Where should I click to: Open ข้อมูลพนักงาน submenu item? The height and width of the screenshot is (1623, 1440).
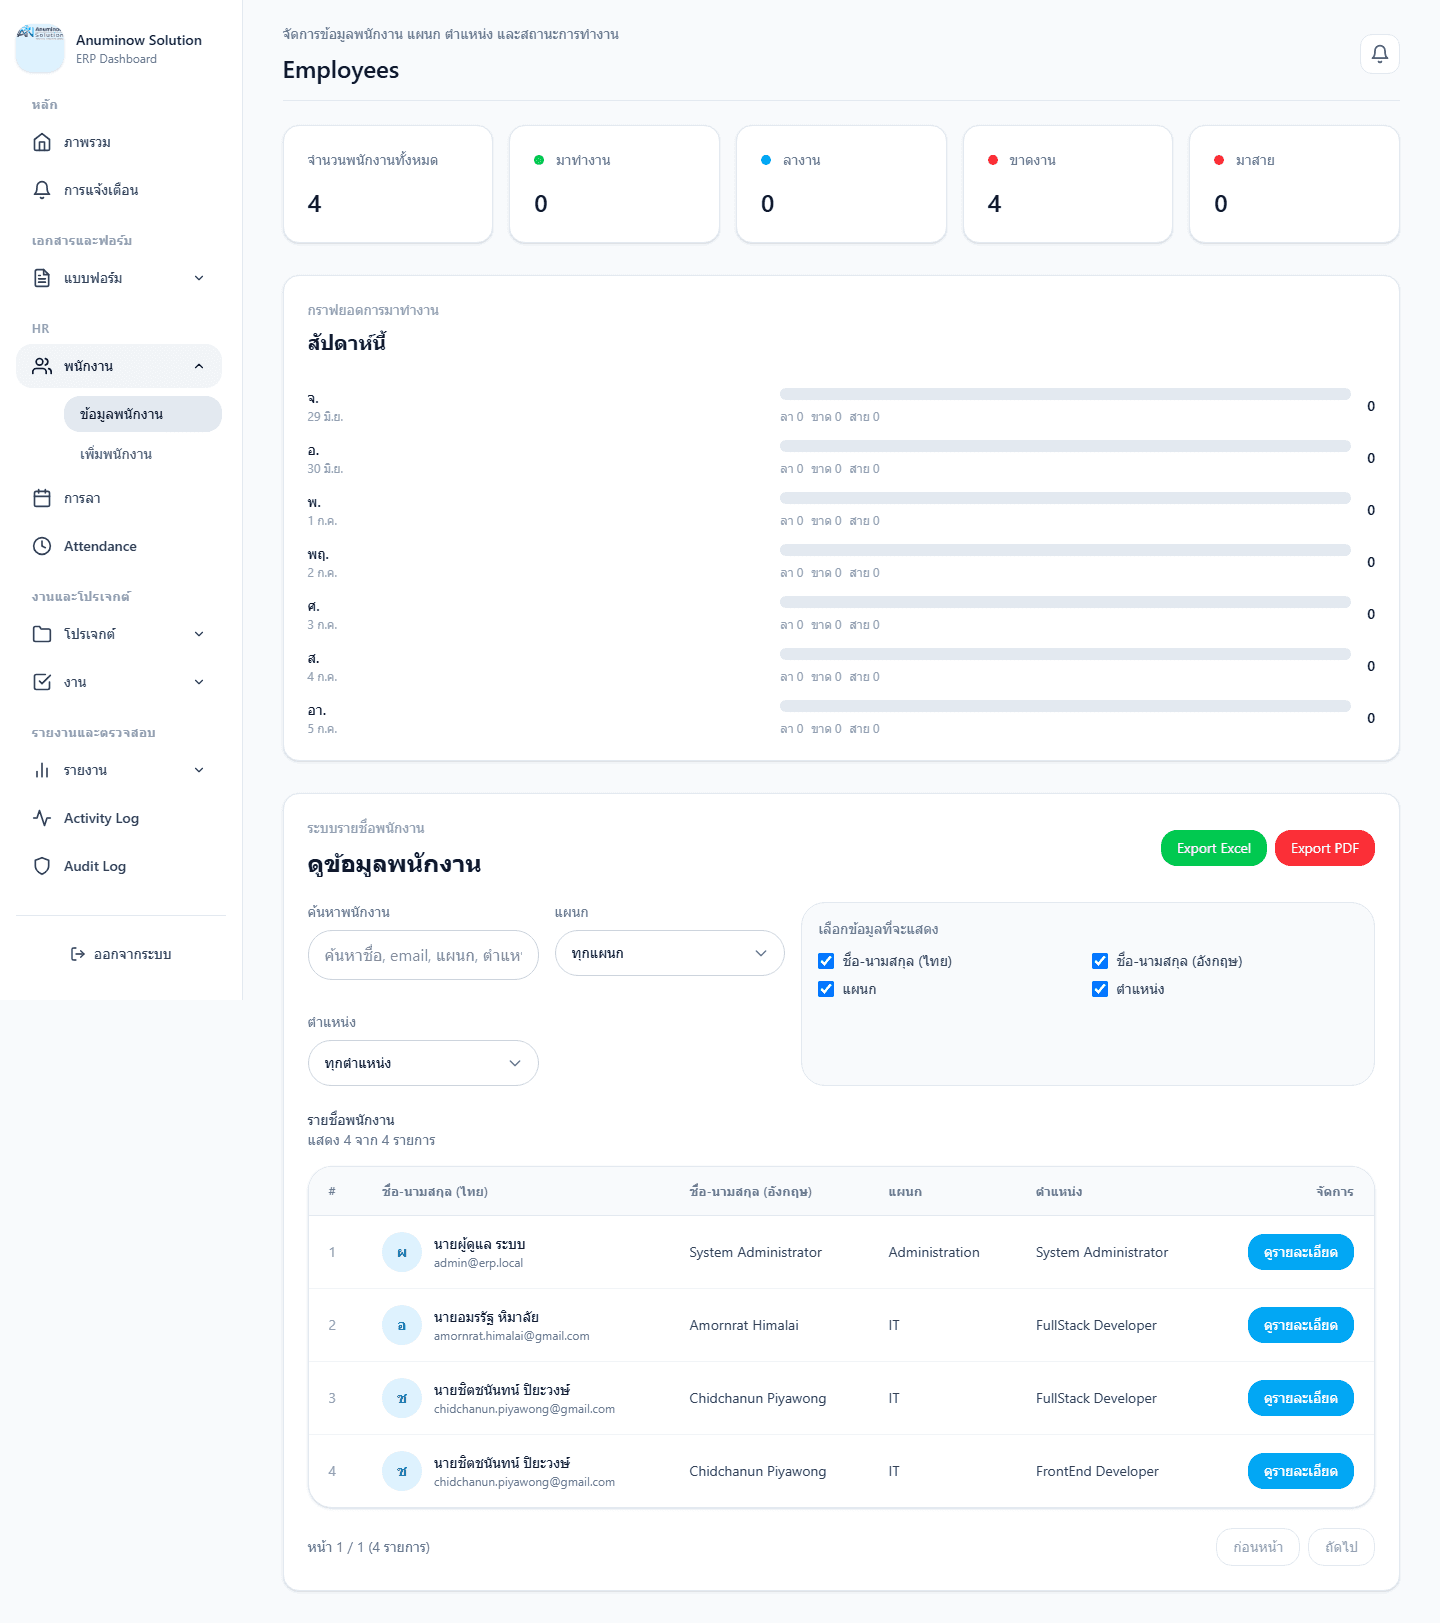pyautogui.click(x=143, y=414)
